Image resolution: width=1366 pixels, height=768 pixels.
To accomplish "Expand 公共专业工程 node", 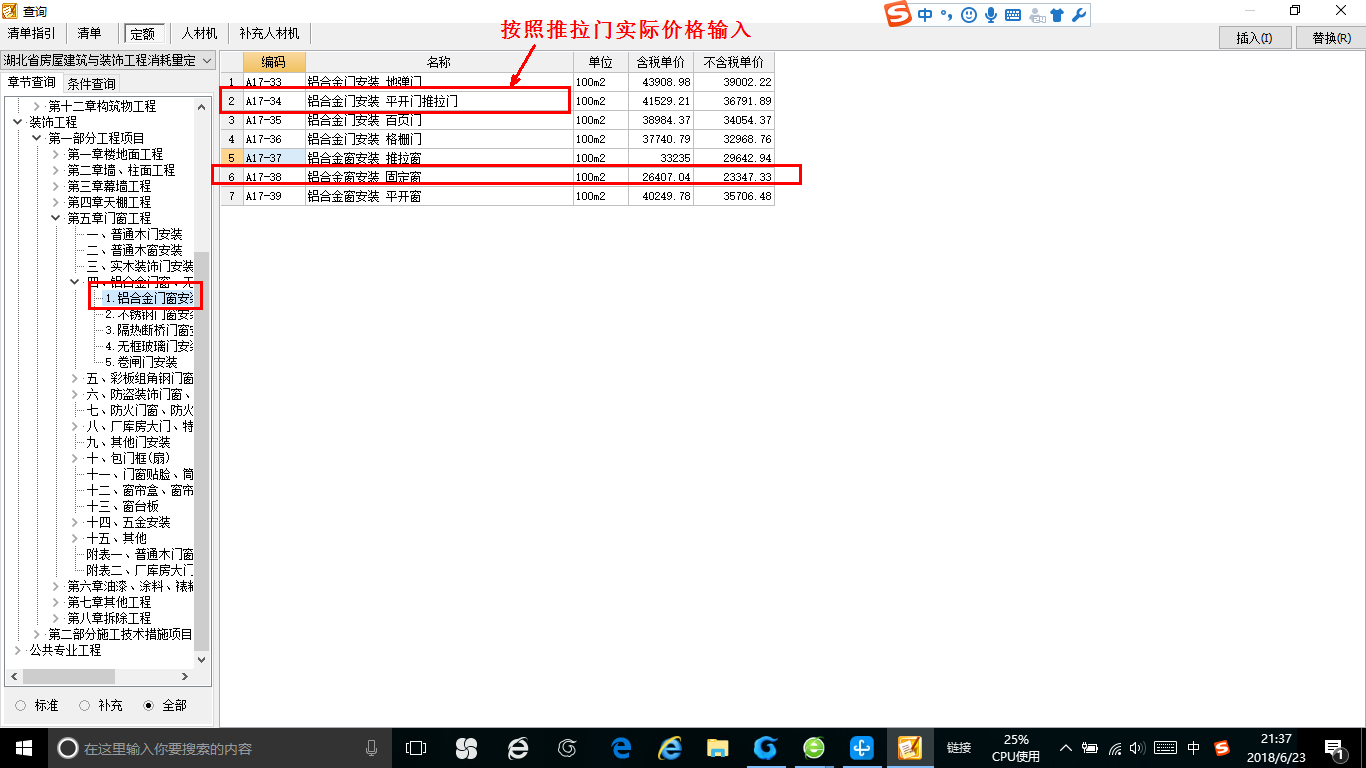I will pyautogui.click(x=18, y=650).
